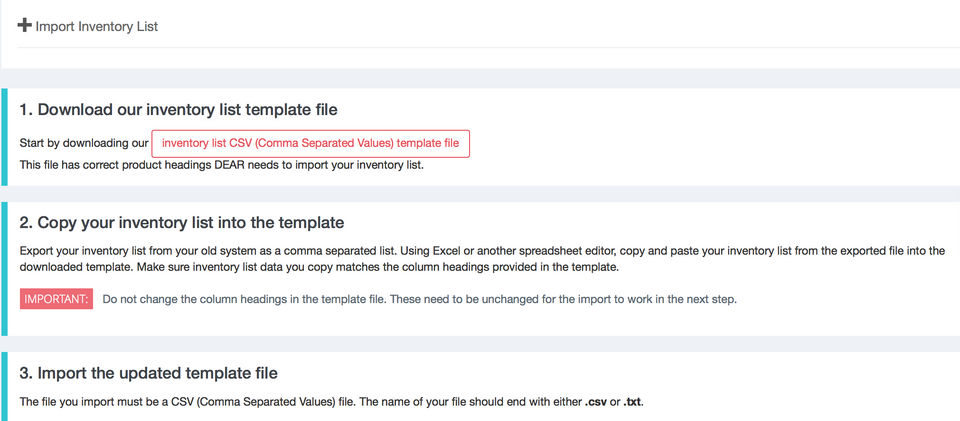This screenshot has height=421, width=960.
Task: Click the teal accent bar of step 1
Action: click(4, 137)
